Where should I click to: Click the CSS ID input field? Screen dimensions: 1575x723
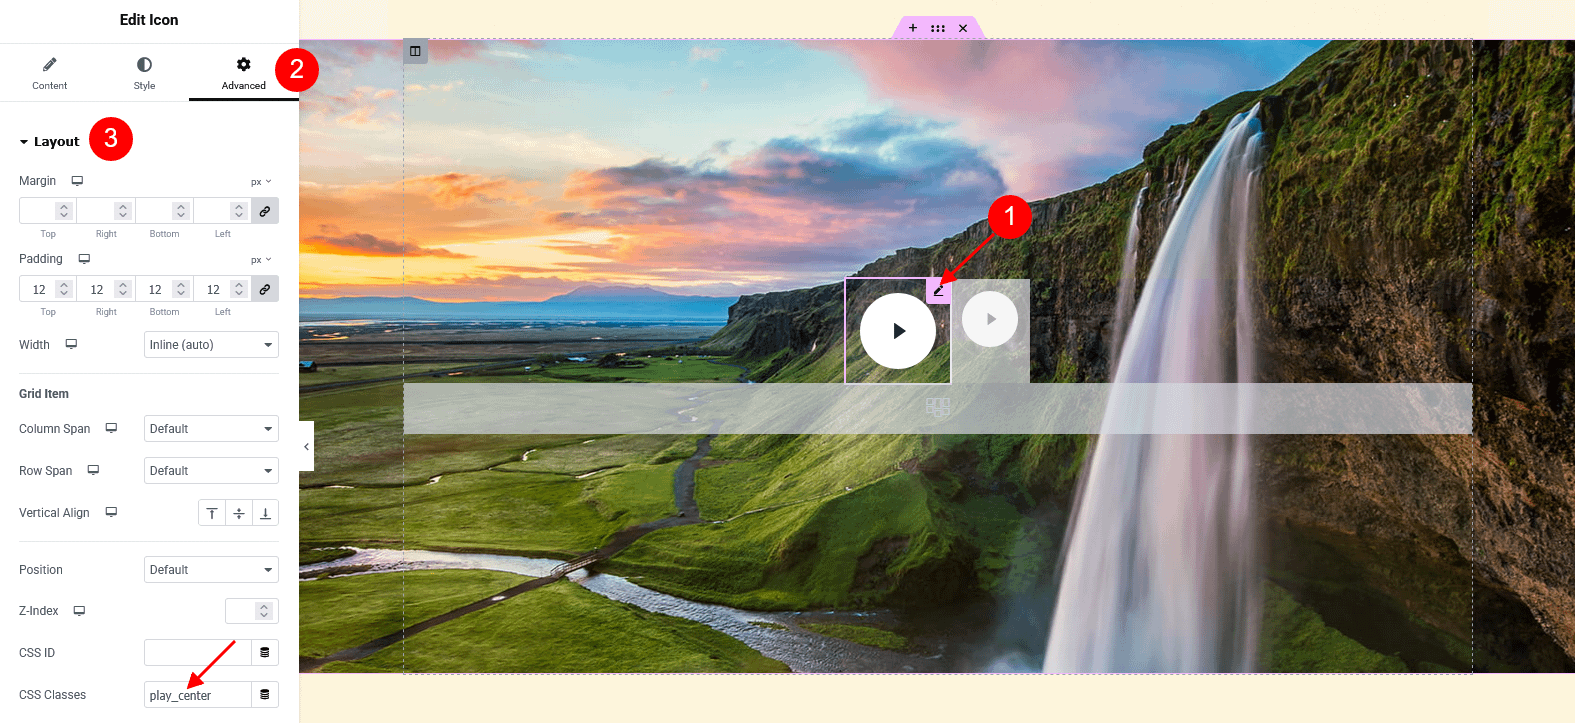point(197,653)
